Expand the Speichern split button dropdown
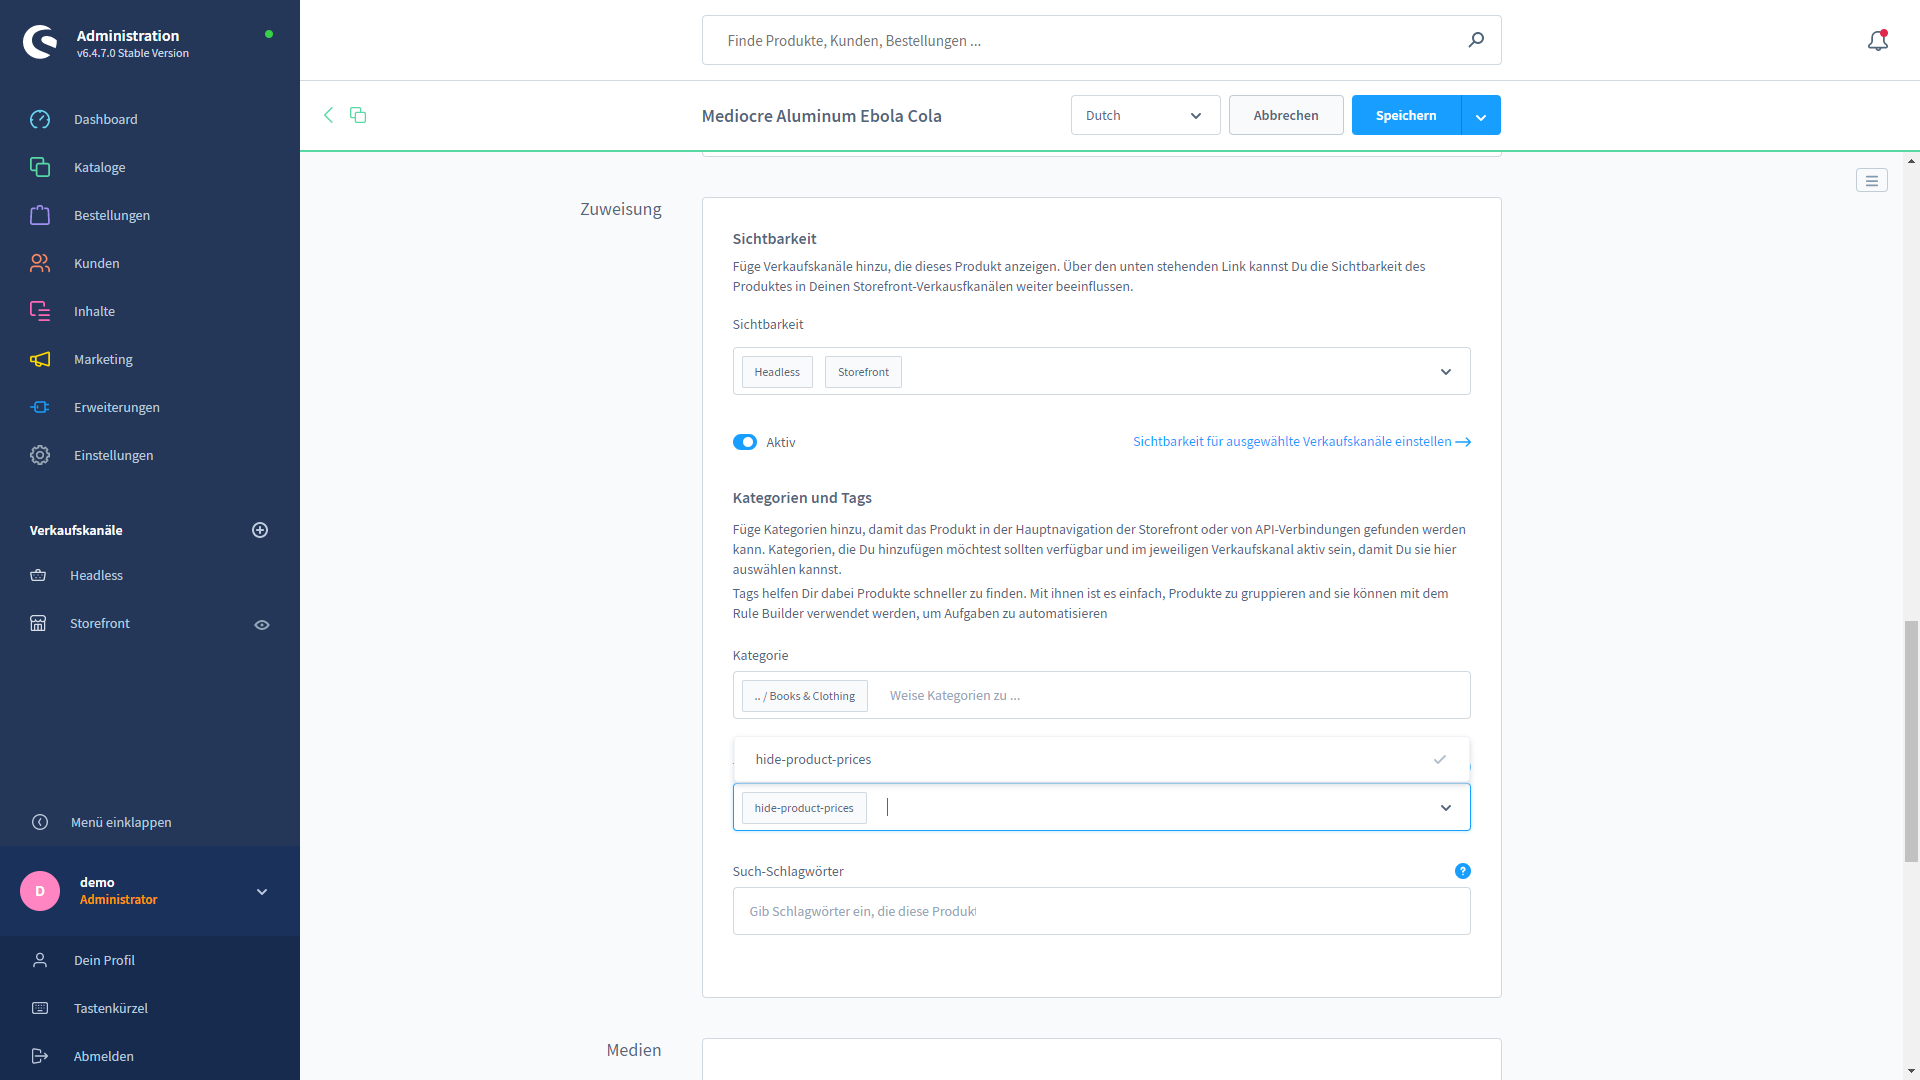The image size is (1920, 1080). tap(1480, 115)
